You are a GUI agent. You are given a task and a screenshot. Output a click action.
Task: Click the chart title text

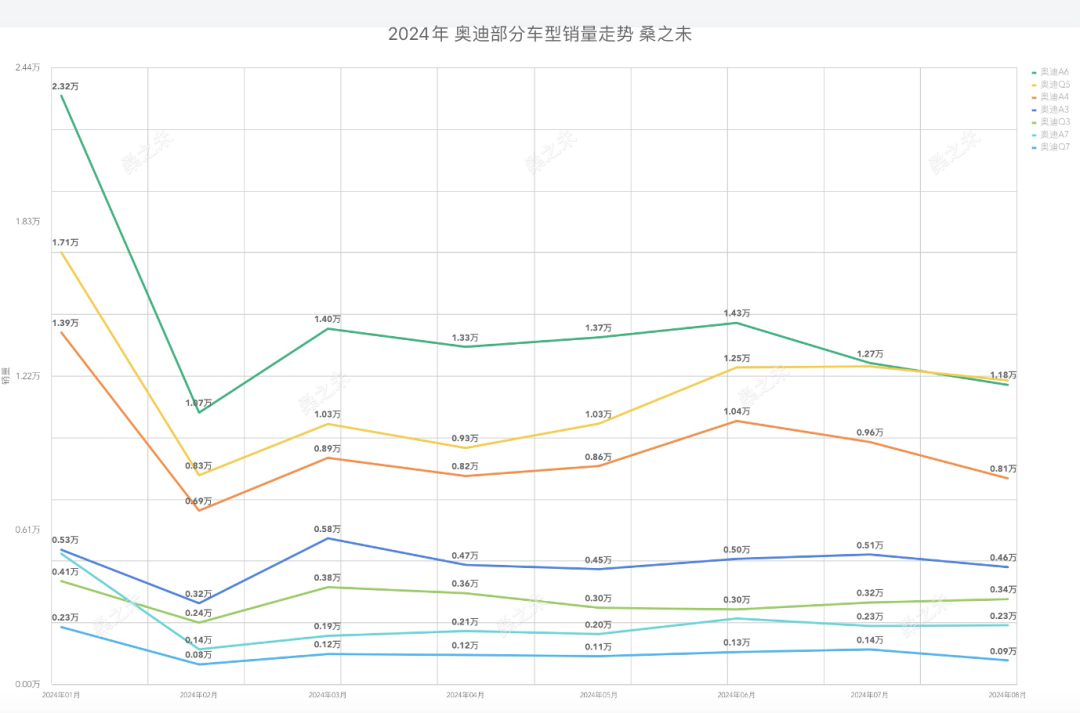point(540,35)
